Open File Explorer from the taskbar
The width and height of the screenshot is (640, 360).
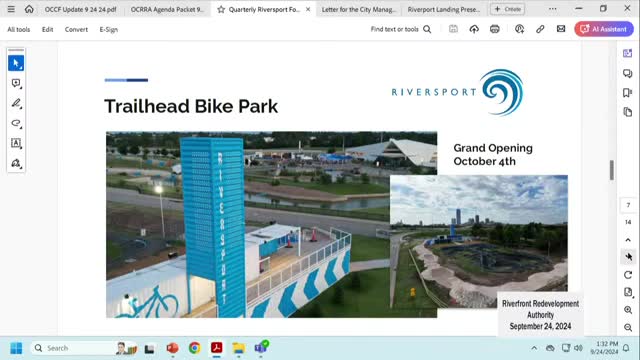click(239, 348)
